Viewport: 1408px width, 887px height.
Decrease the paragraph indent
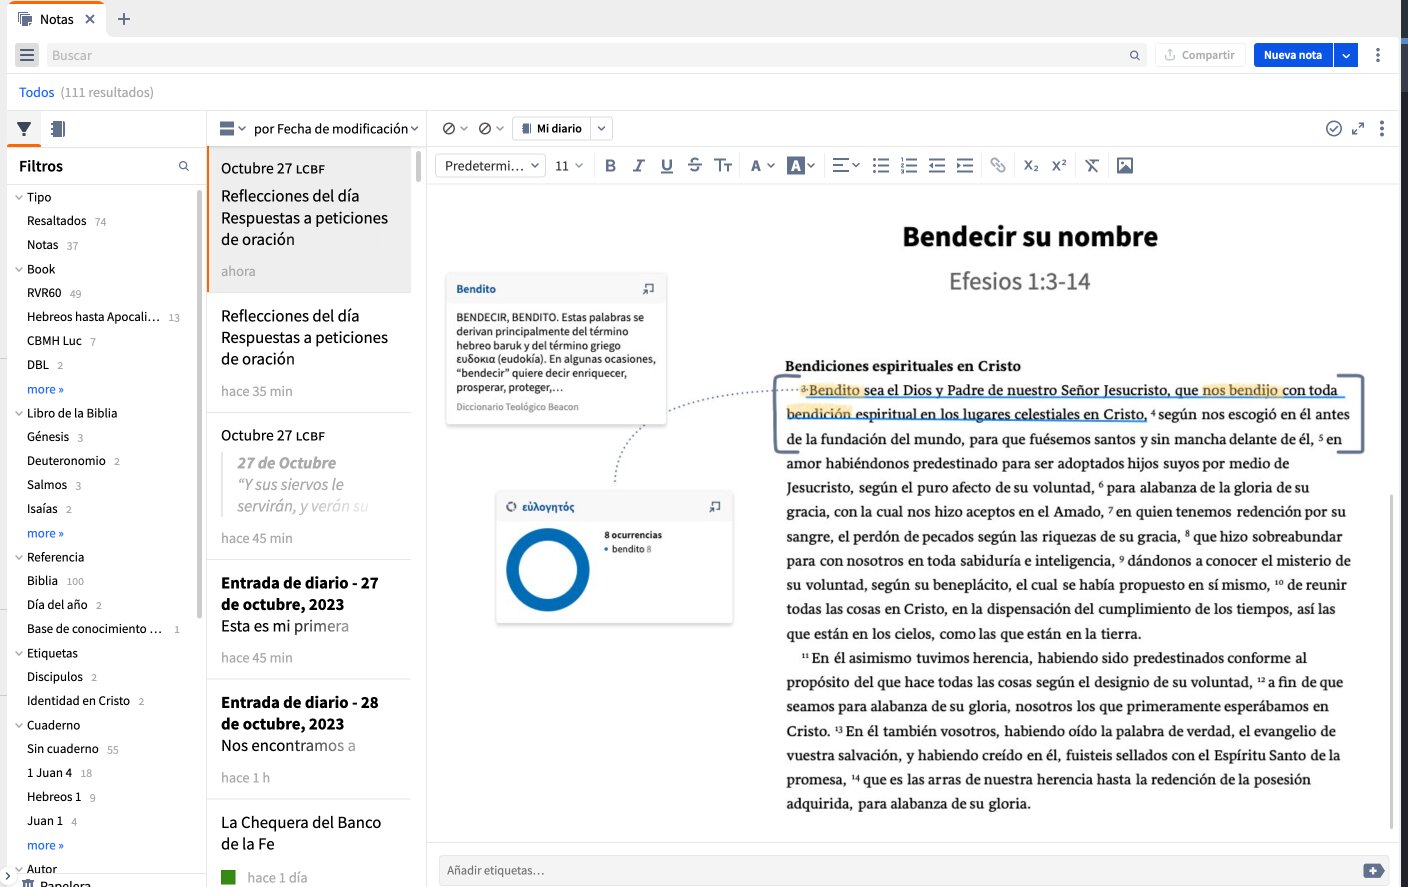click(x=937, y=166)
